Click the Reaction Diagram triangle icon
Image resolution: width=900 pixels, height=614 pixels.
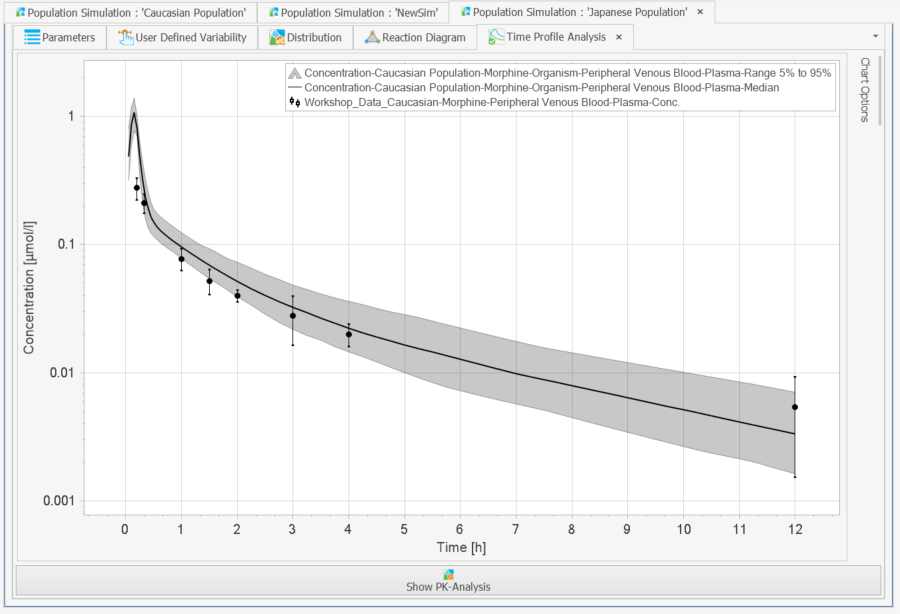[372, 37]
